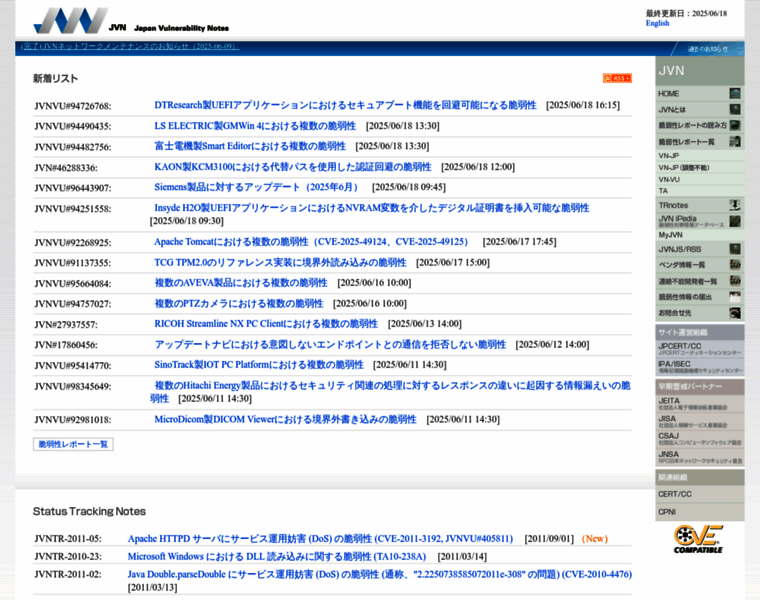This screenshot has width=760, height=600.
Task: Open the TCG TPM2.0 out-of-bounds read report
Action: pyautogui.click(x=280, y=263)
